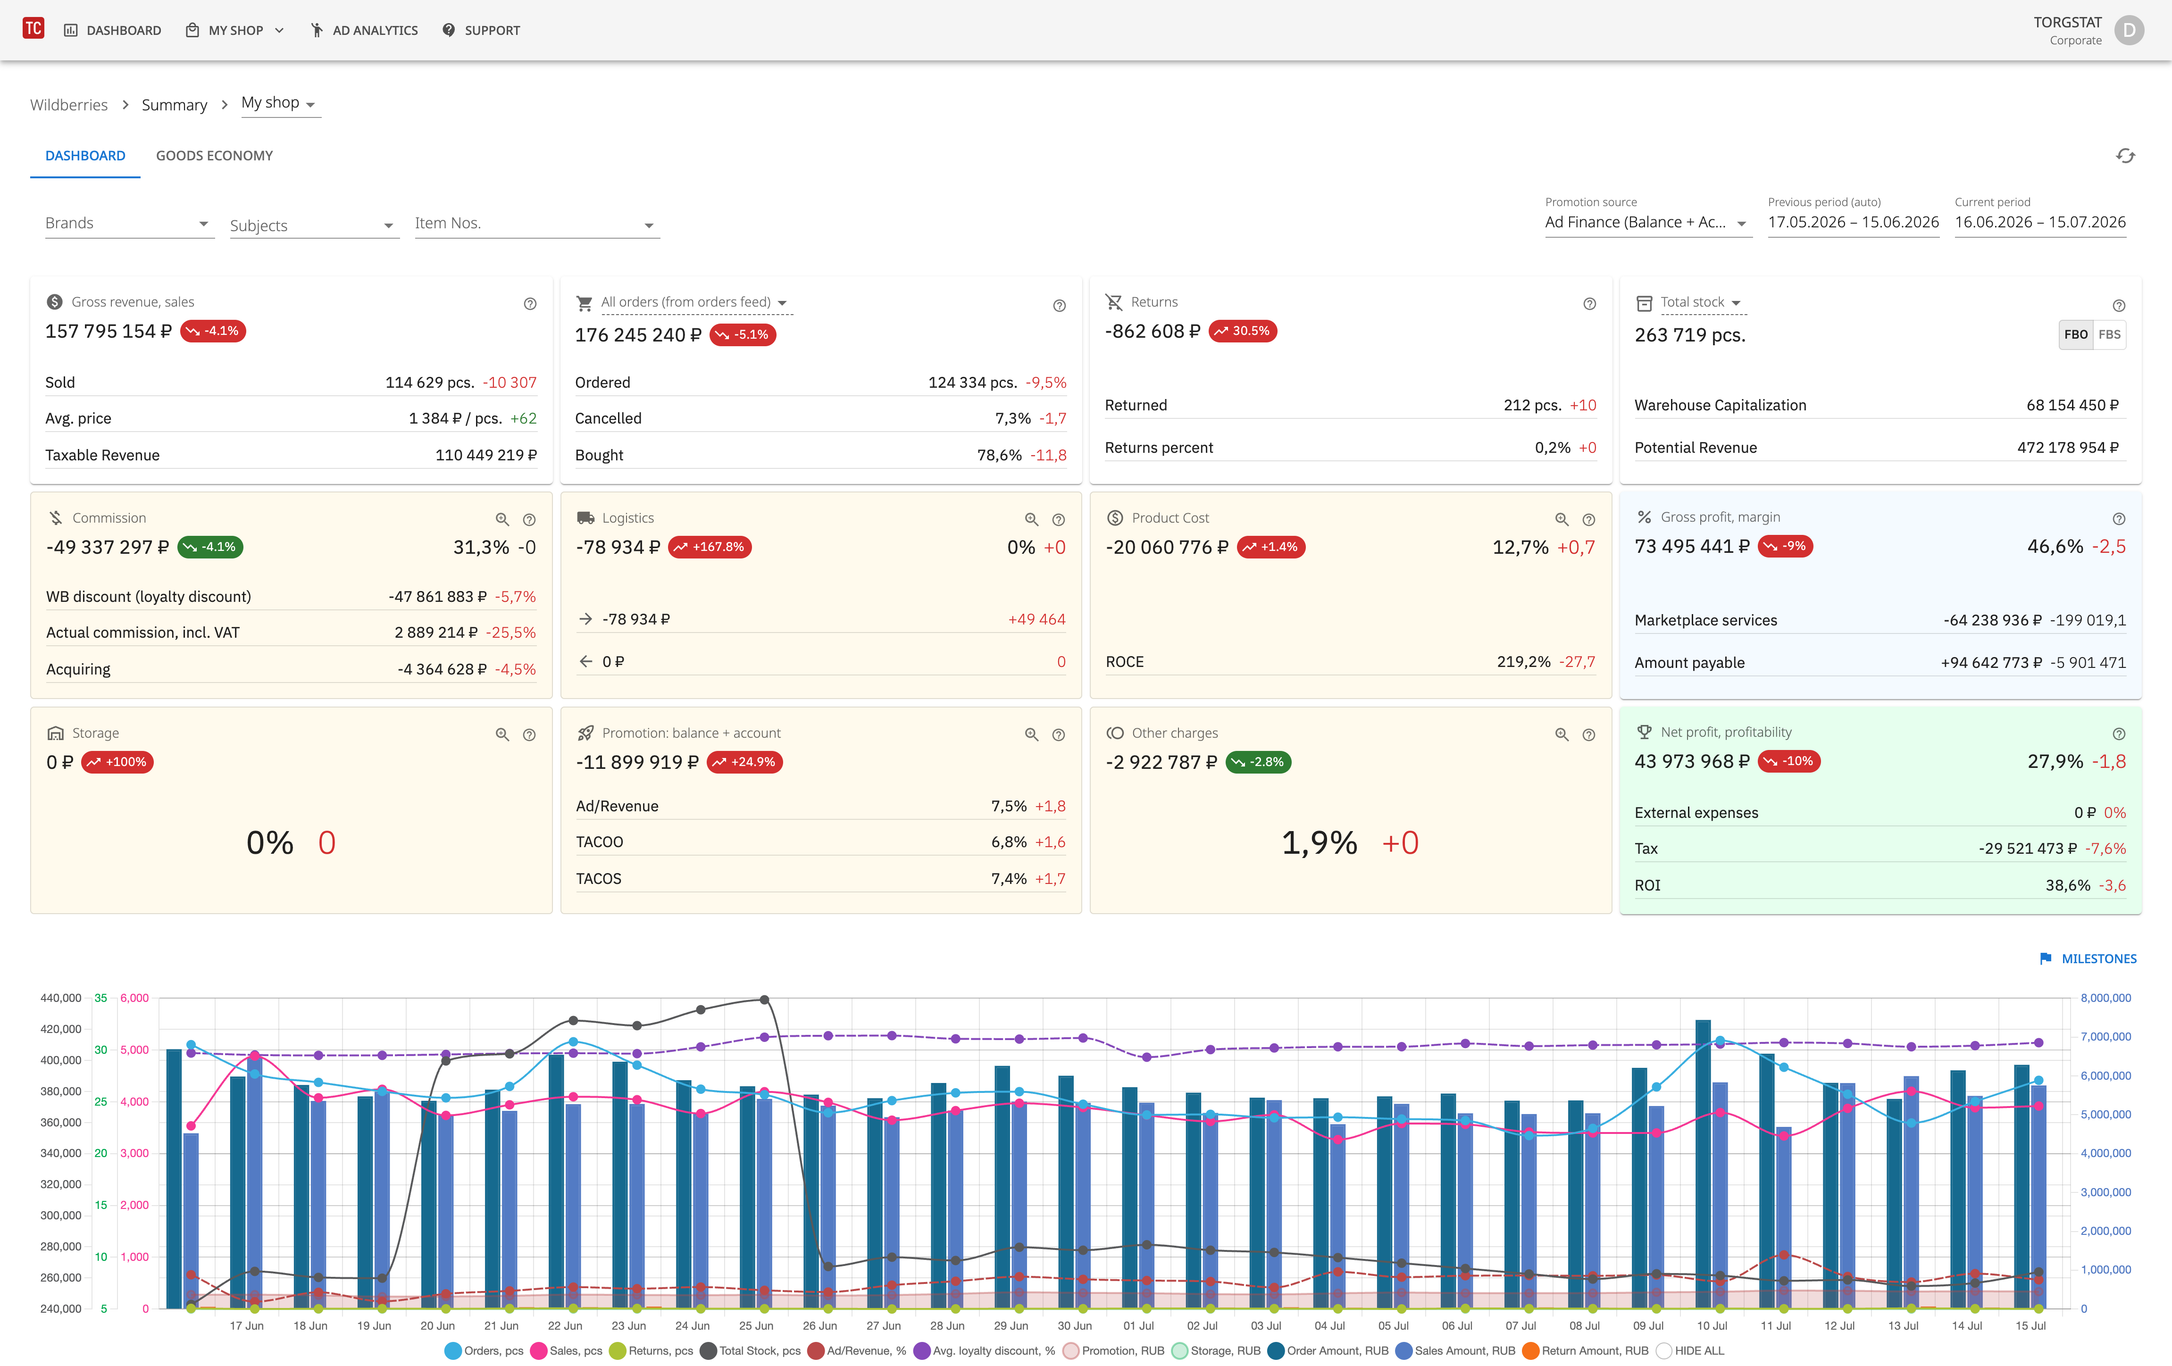Click the help icon on the Logistics card
The image size is (2172, 1366).
pos(1058,519)
